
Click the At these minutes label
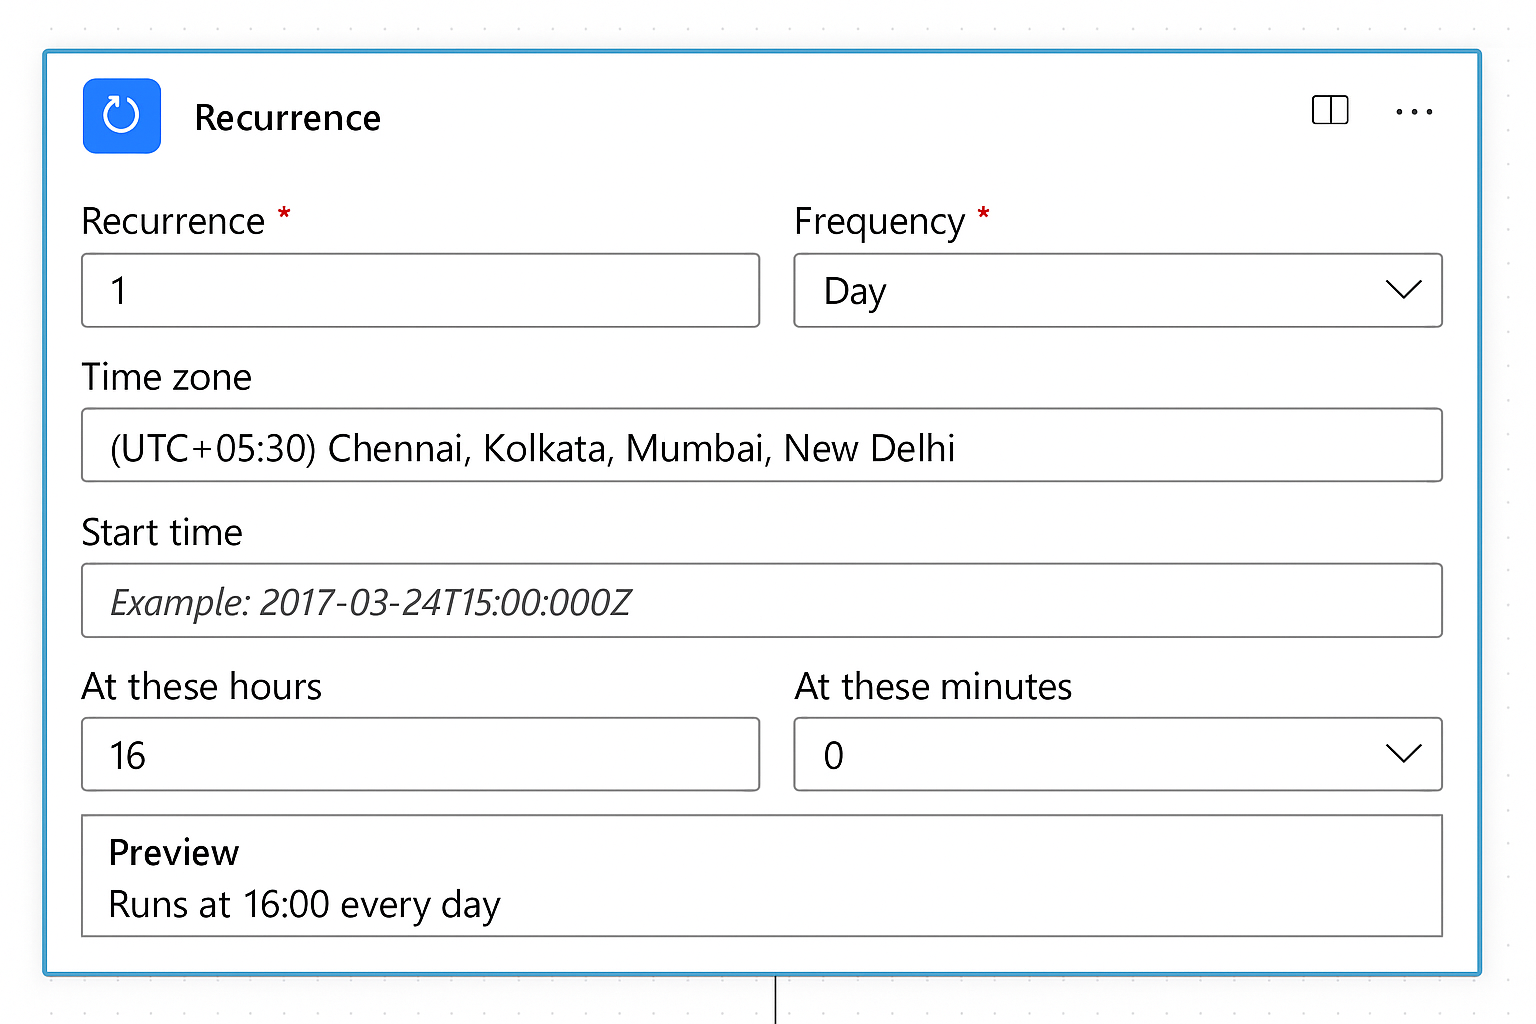[x=933, y=687]
